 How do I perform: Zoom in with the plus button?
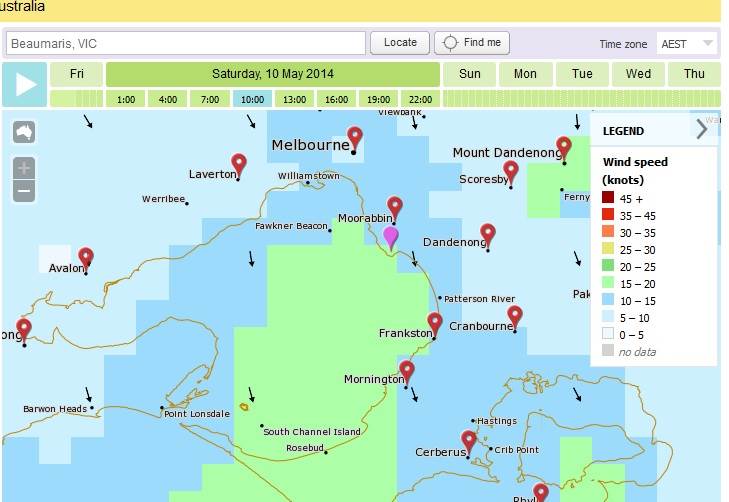pos(24,167)
